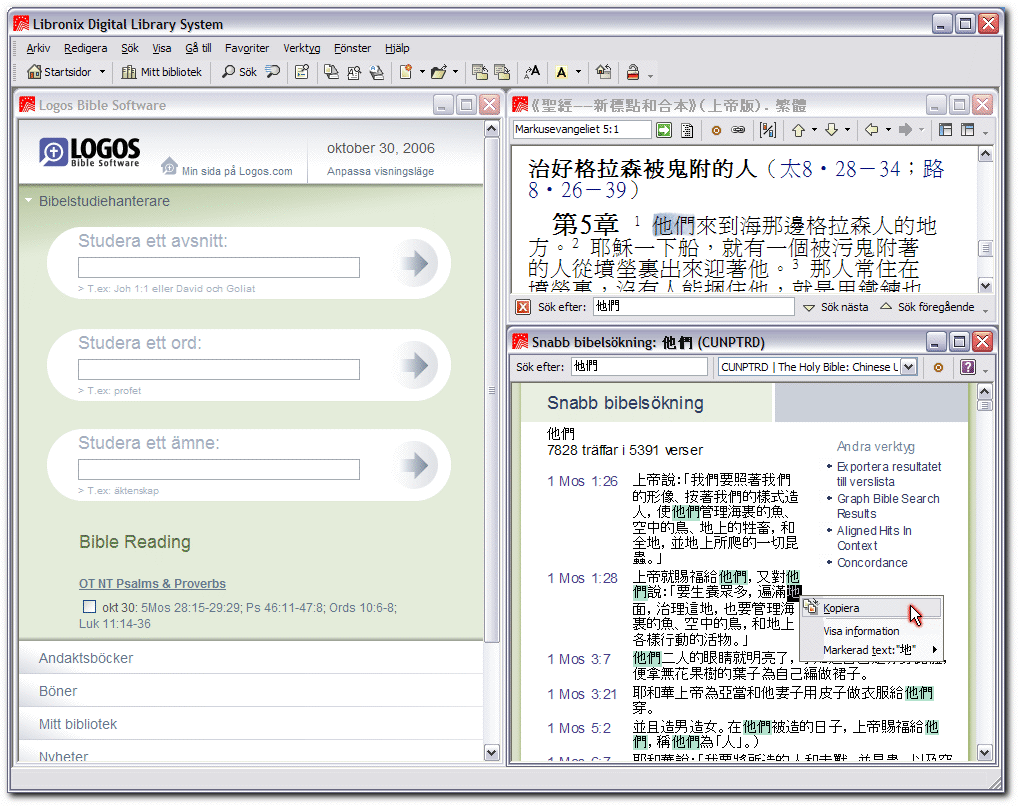
Task: Click the home icon beside Min sida på Logos.com
Action: [169, 166]
